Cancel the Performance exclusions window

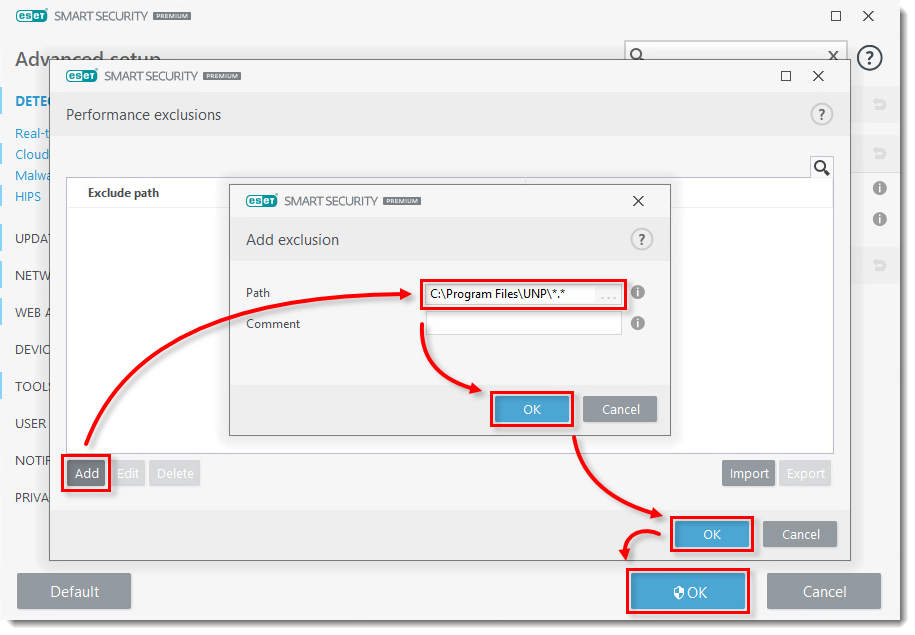pyautogui.click(x=800, y=534)
